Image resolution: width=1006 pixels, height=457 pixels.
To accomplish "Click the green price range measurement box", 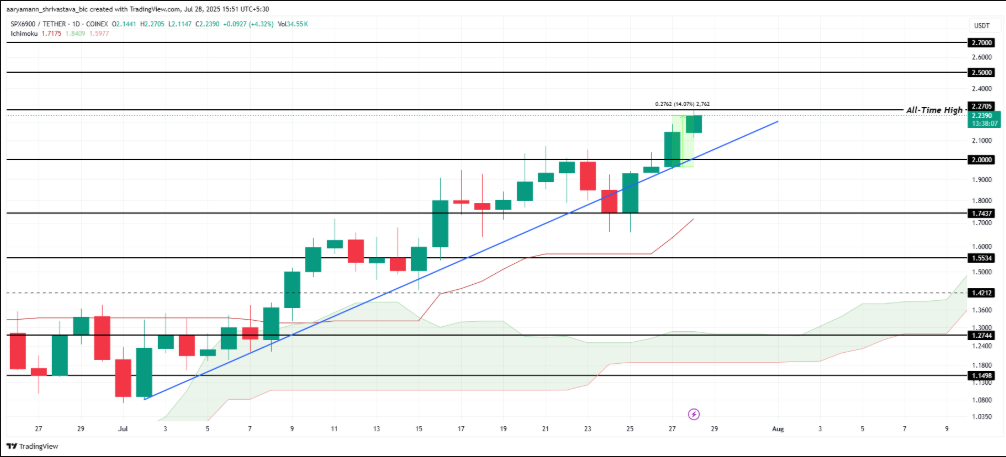I will tap(683, 141).
